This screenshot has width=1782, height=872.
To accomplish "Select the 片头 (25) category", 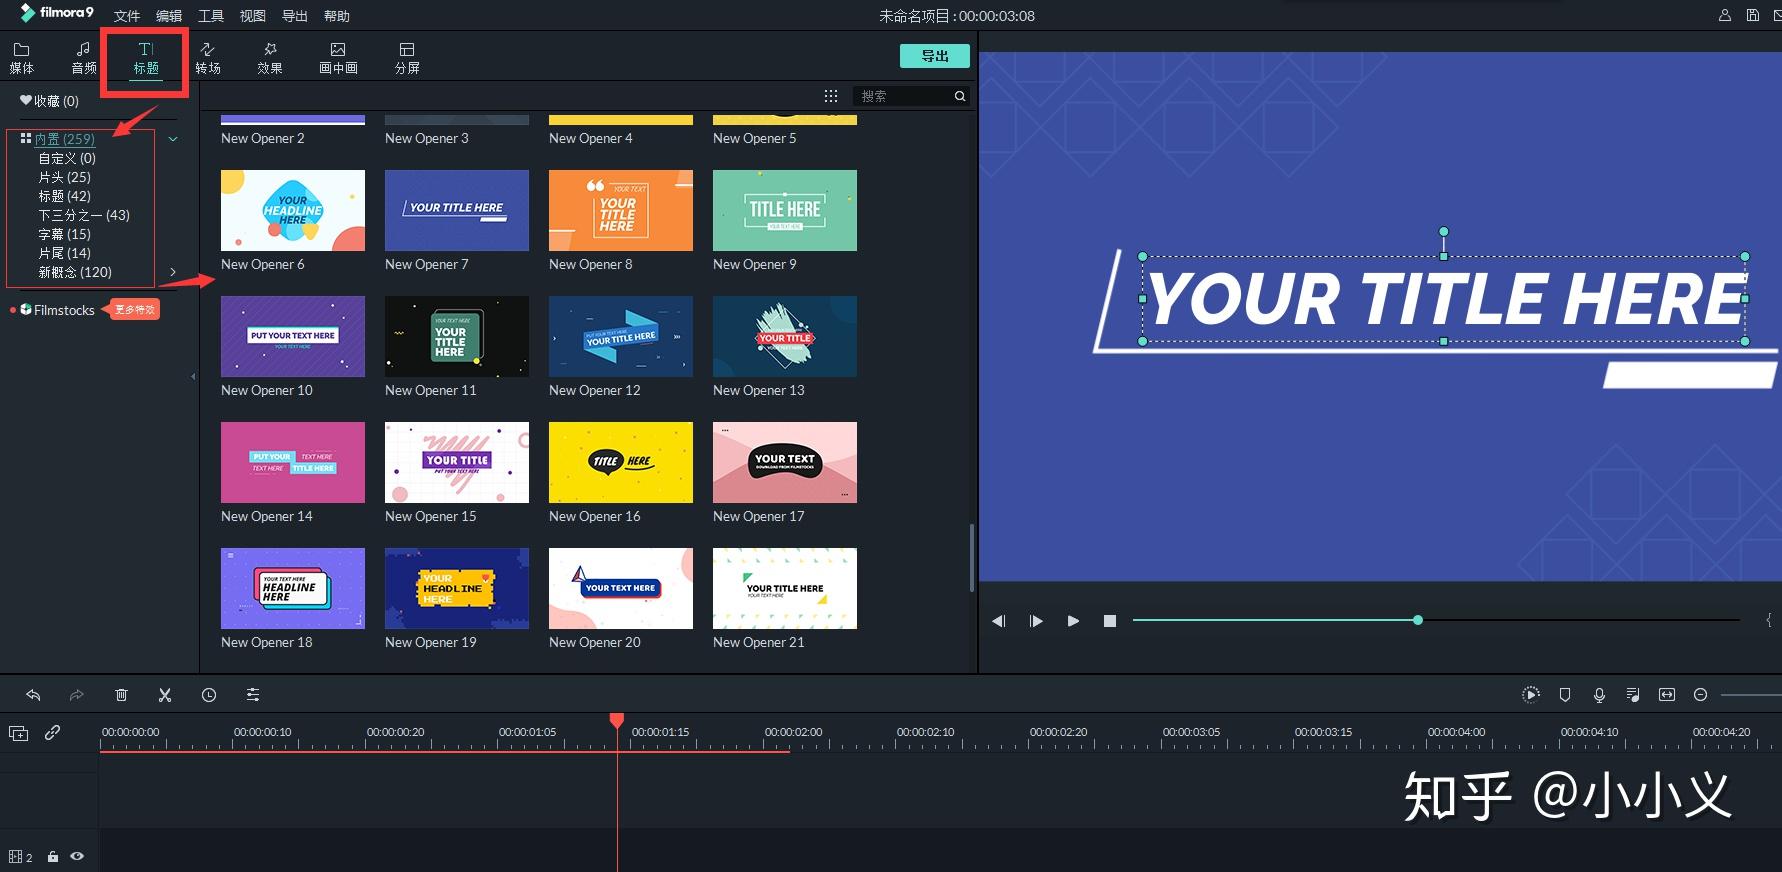I will (64, 177).
